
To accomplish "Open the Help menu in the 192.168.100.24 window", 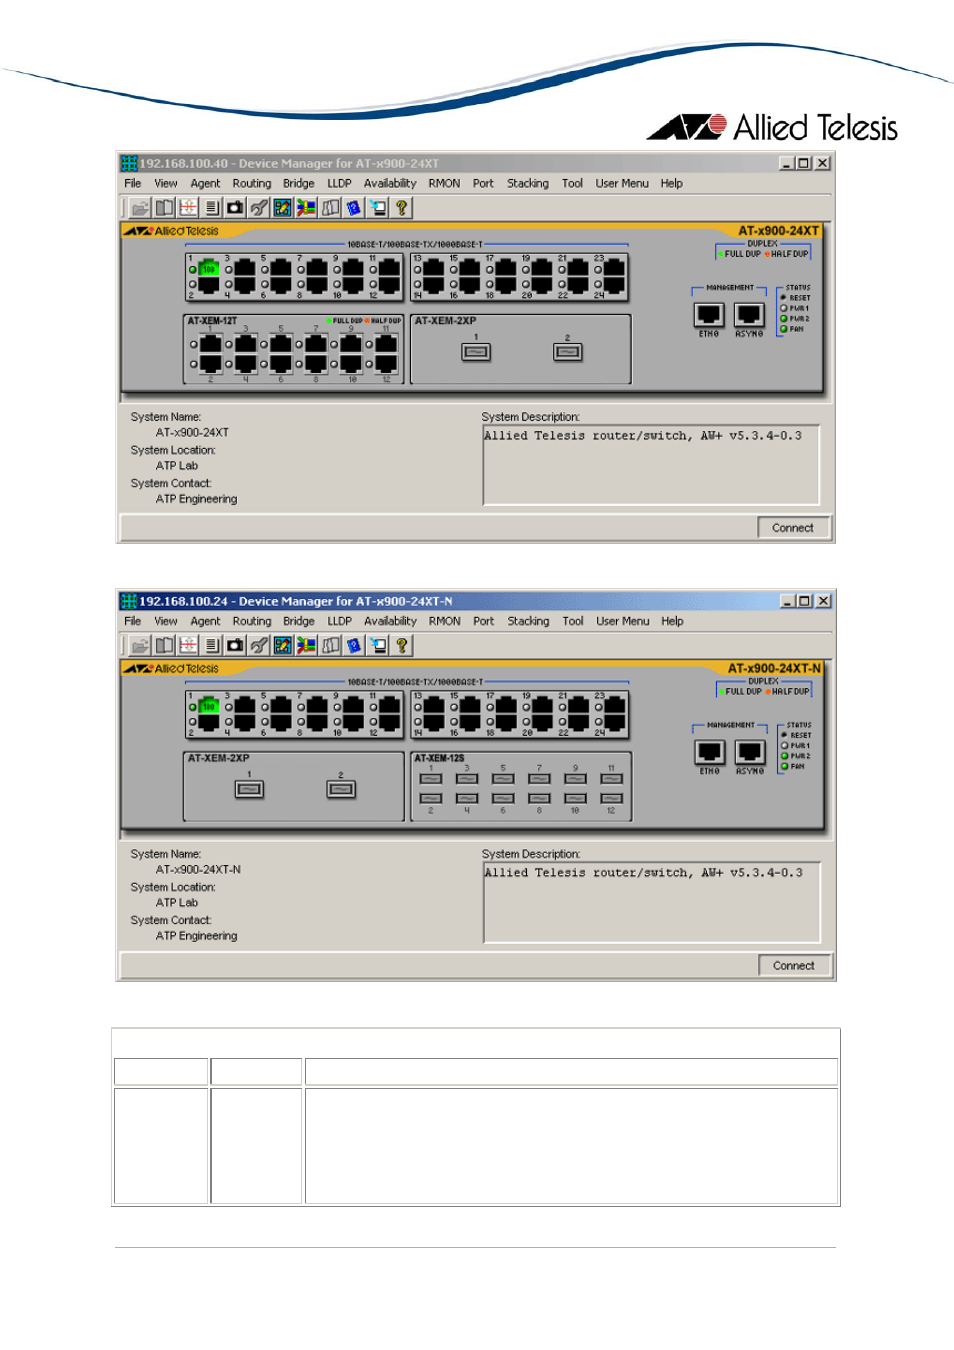I will (673, 622).
